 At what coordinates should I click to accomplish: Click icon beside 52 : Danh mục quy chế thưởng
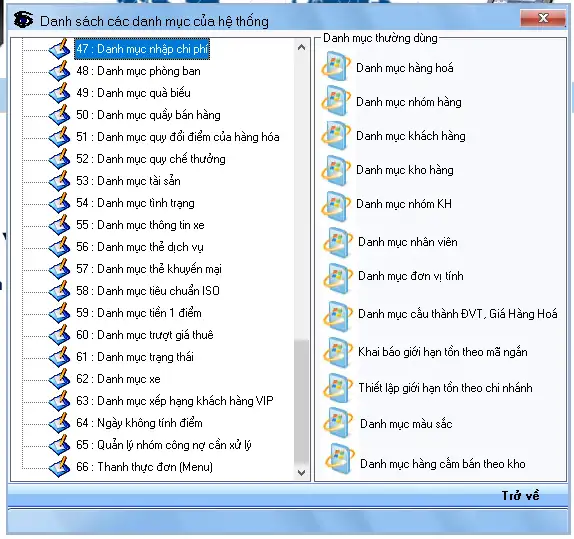click(60, 159)
